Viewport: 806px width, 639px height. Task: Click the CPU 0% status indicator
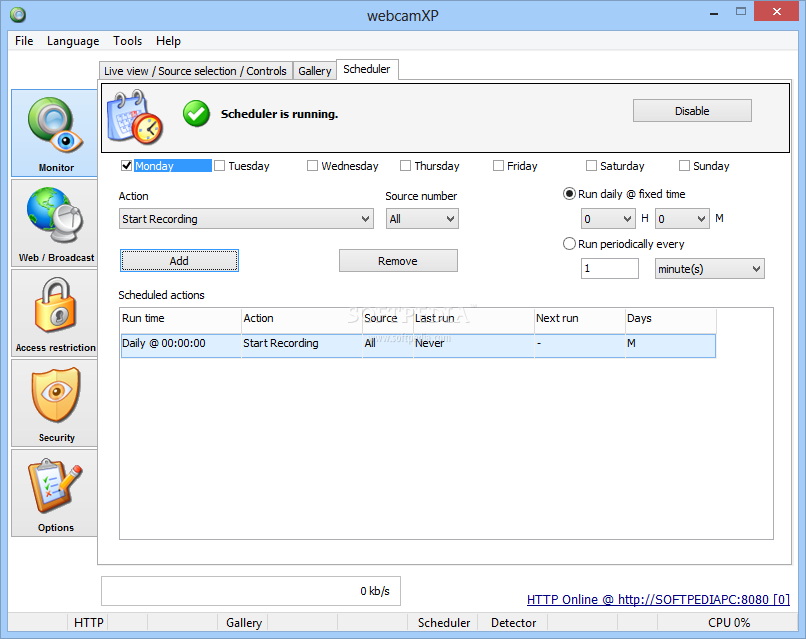pyautogui.click(x=729, y=623)
